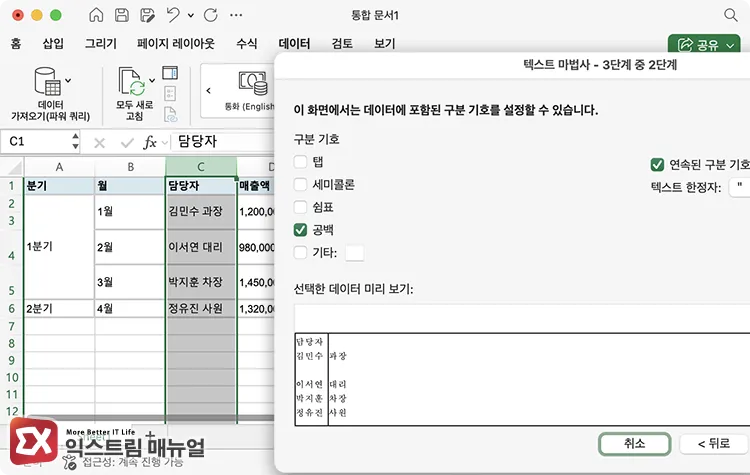
Task: Click cell 김민수 과장
Action: pos(201,211)
